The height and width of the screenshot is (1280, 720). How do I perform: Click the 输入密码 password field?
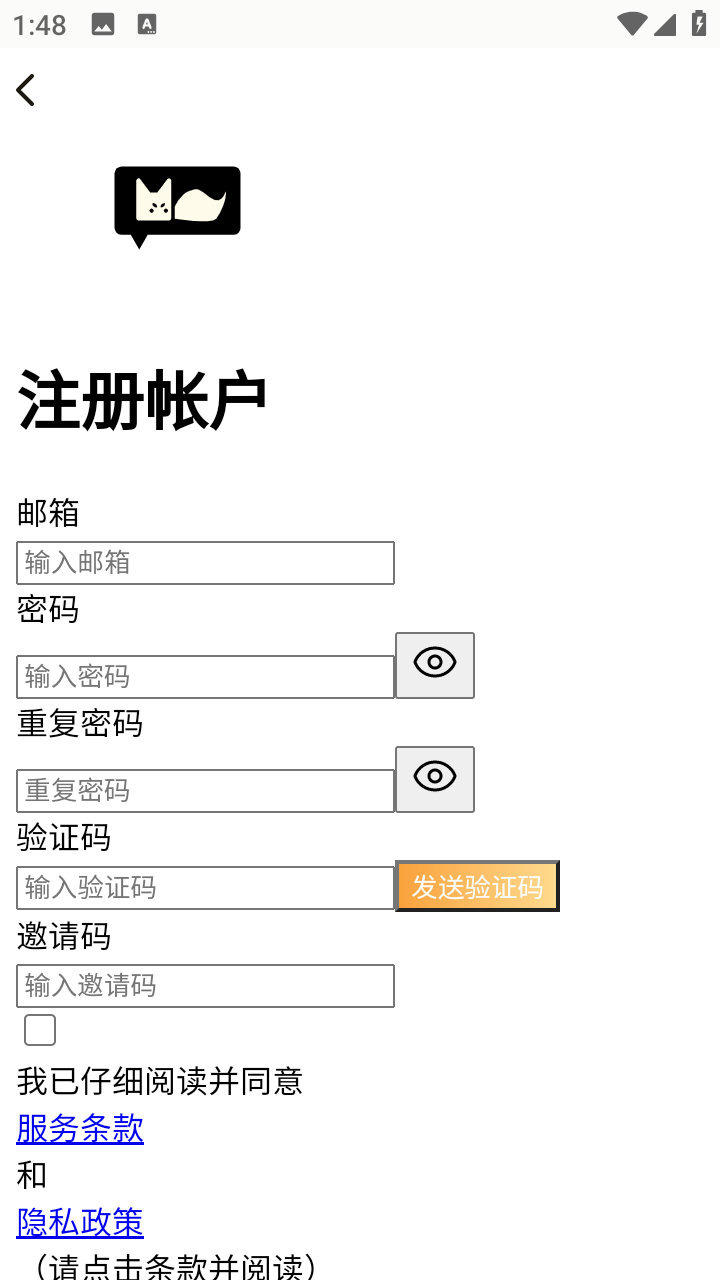pos(205,677)
